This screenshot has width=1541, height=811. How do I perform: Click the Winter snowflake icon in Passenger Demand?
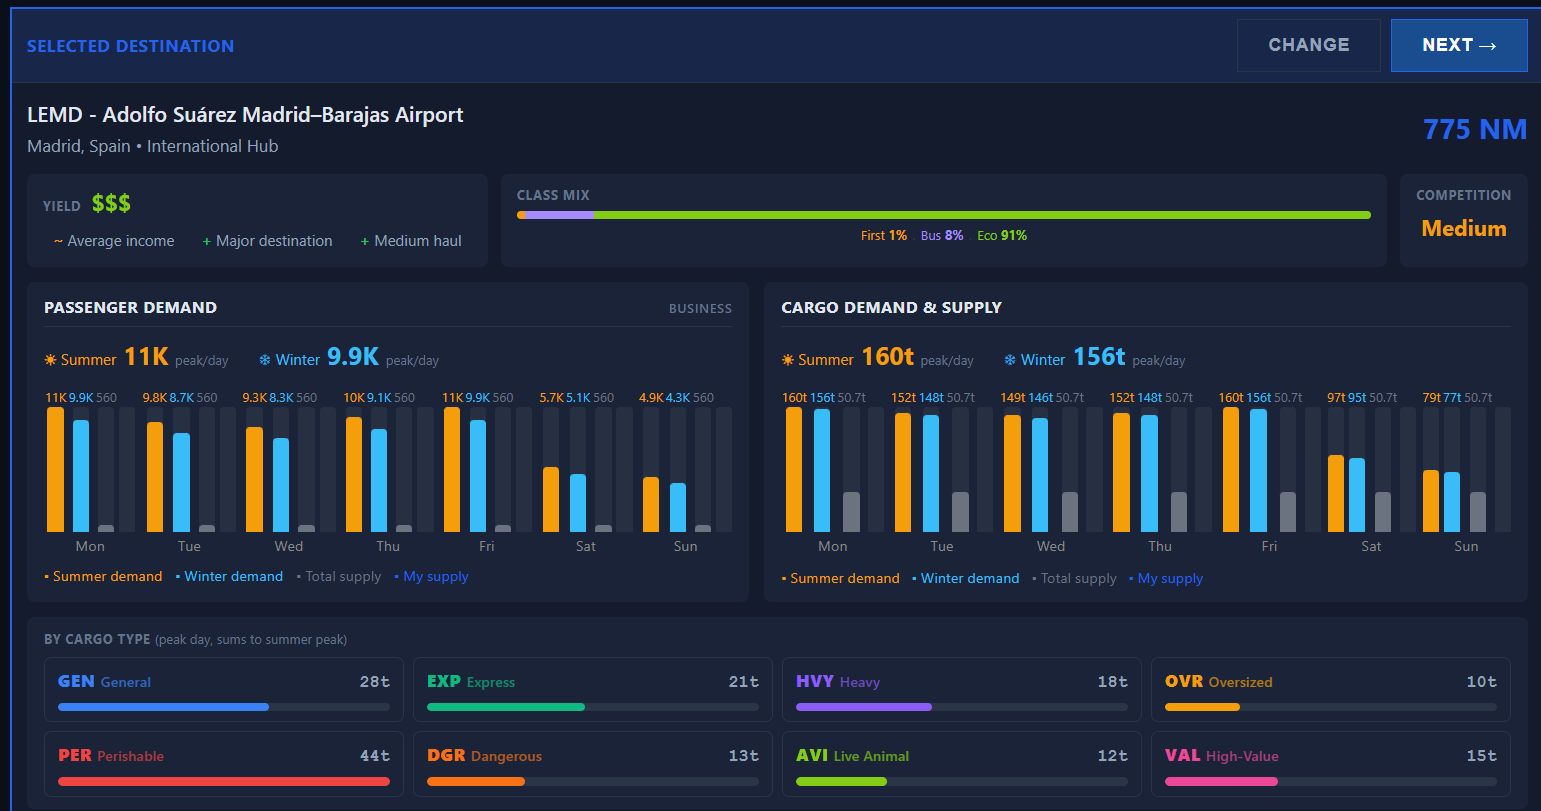click(x=265, y=360)
